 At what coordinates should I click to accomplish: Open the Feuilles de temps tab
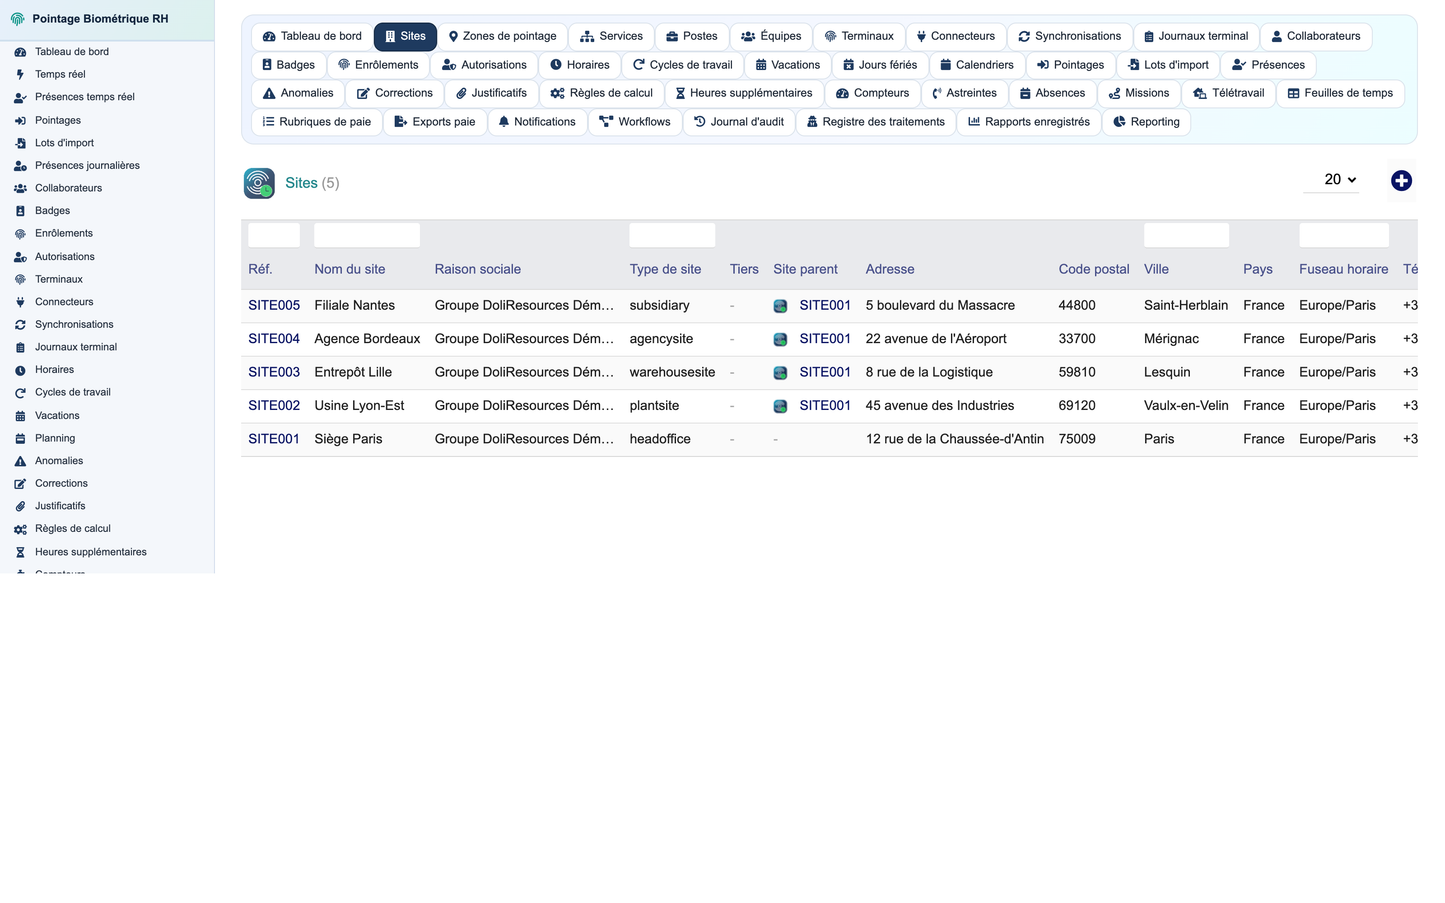tap(1340, 93)
